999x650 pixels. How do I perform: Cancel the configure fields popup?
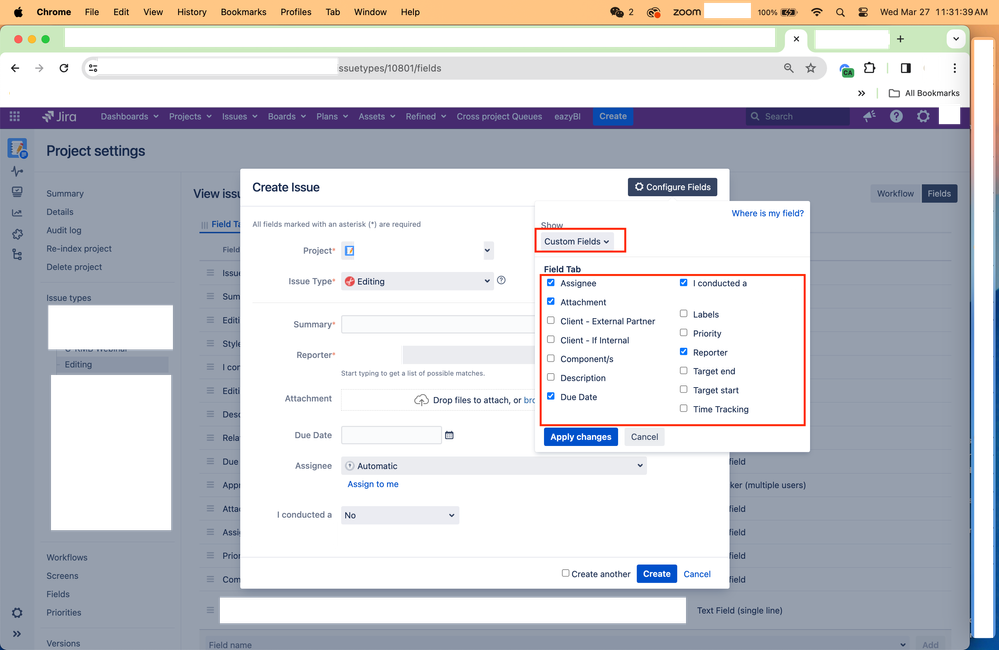point(644,437)
